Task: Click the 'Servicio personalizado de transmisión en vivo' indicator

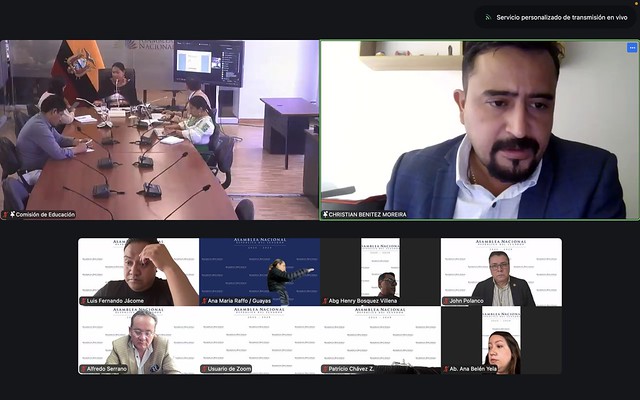Action: pyautogui.click(x=556, y=17)
